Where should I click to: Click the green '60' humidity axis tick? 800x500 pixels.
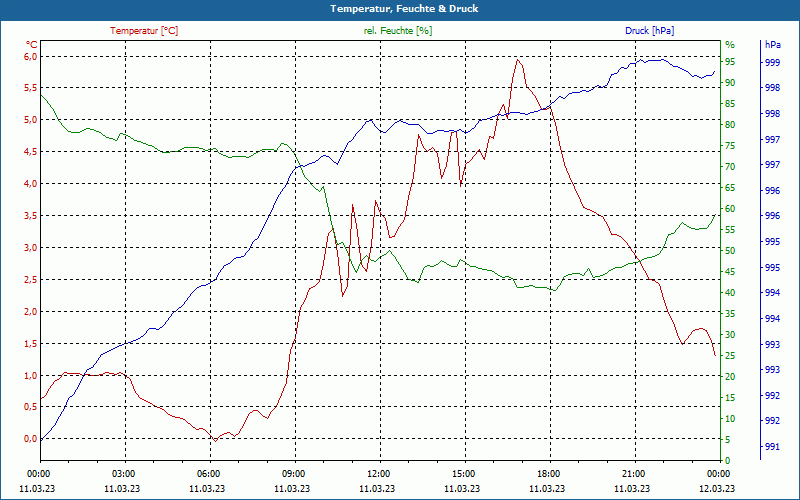730,209
